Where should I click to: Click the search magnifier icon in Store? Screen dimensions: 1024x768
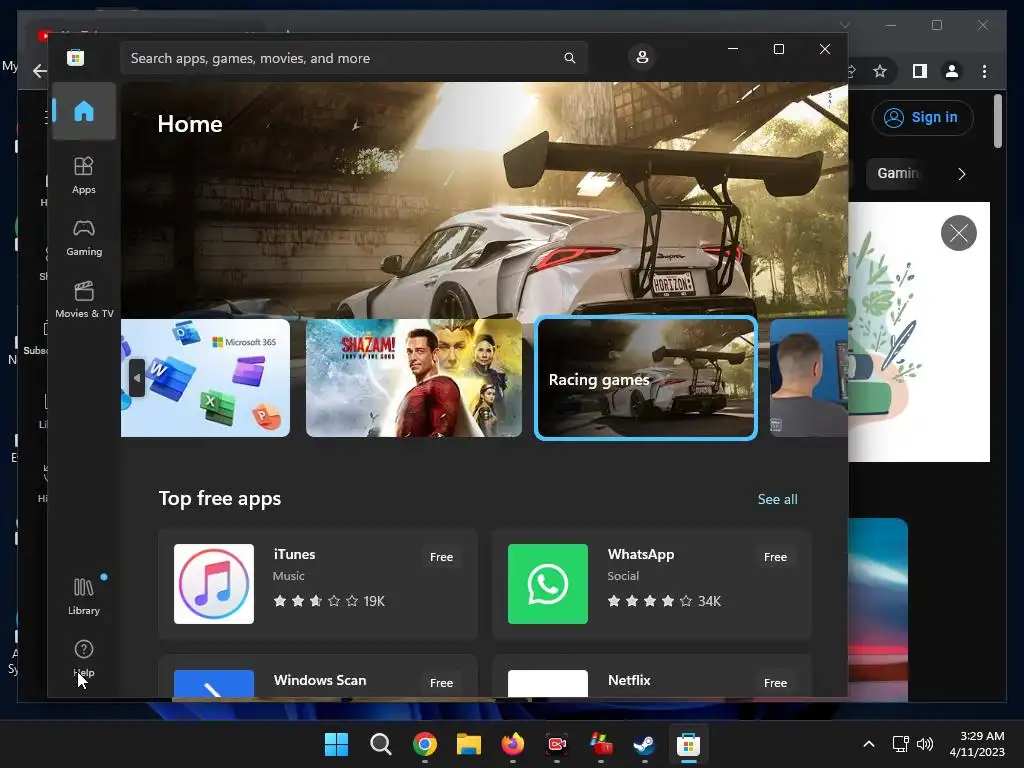tap(569, 58)
